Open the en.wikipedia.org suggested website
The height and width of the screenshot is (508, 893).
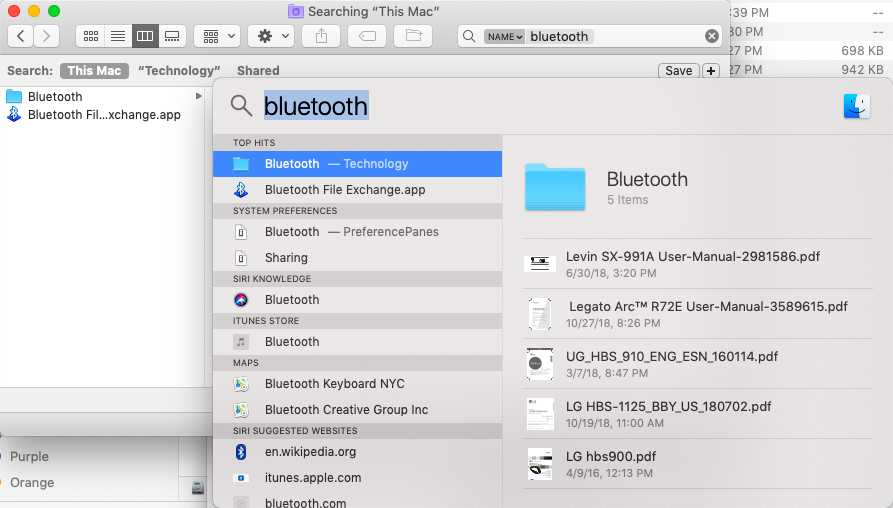coord(358,452)
